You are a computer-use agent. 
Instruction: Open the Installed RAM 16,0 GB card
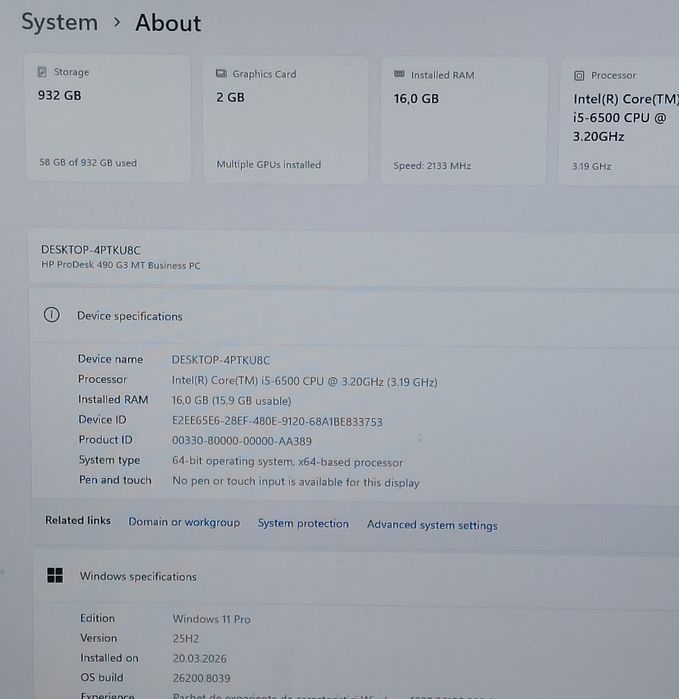pyautogui.click(x=463, y=120)
